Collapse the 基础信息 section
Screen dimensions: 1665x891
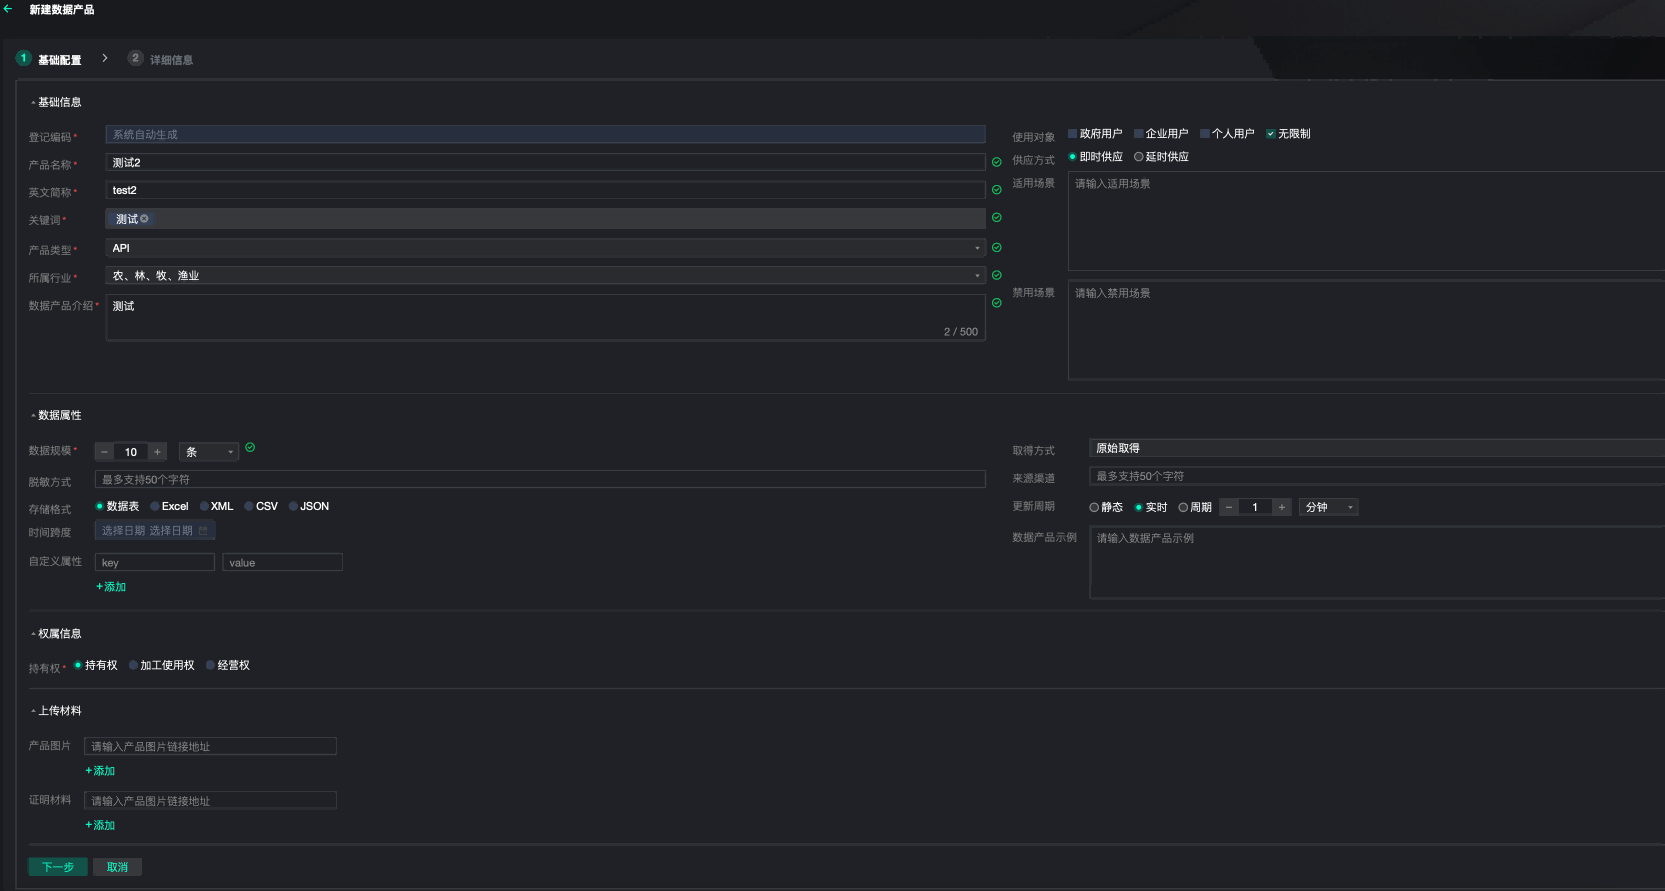click(x=33, y=103)
